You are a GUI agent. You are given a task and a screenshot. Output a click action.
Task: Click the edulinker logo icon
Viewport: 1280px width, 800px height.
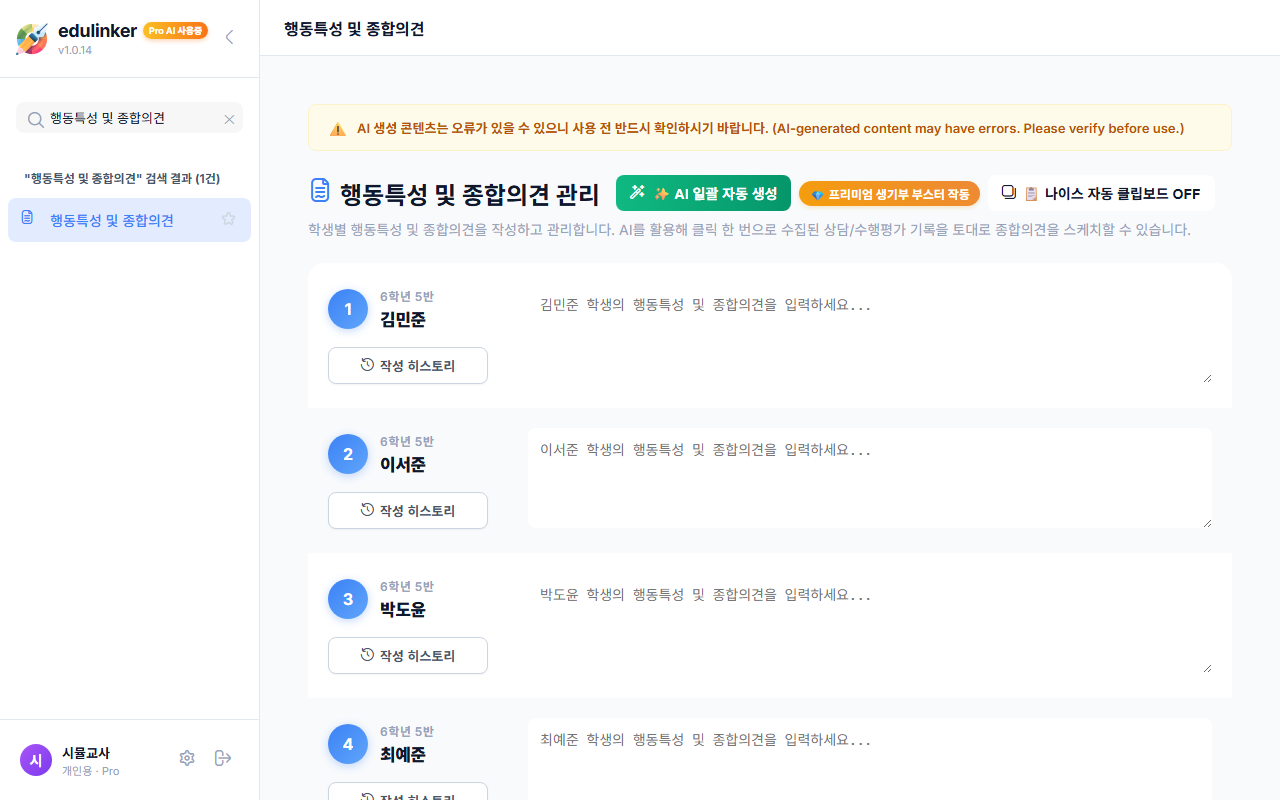[x=32, y=38]
